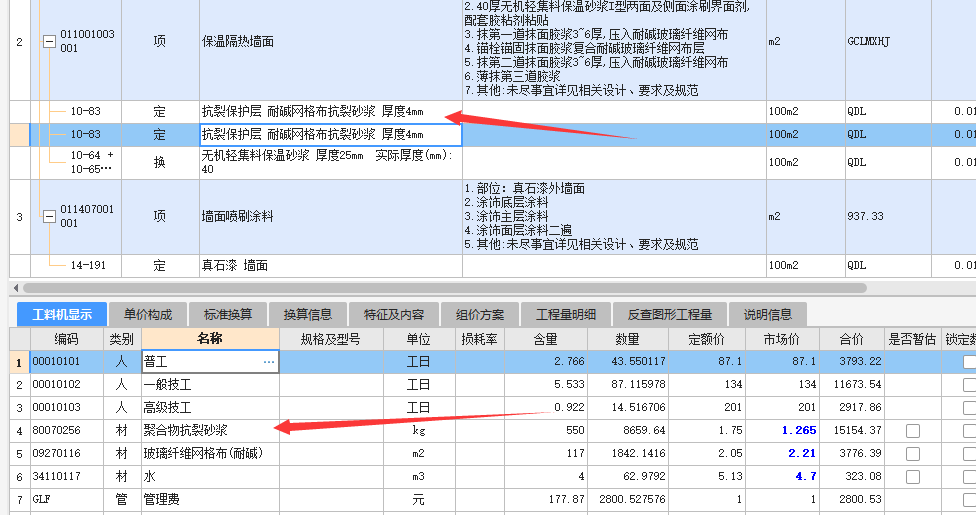Toggle lock checkbox in 普工 row
The width and height of the screenshot is (976, 515).
click(969, 362)
